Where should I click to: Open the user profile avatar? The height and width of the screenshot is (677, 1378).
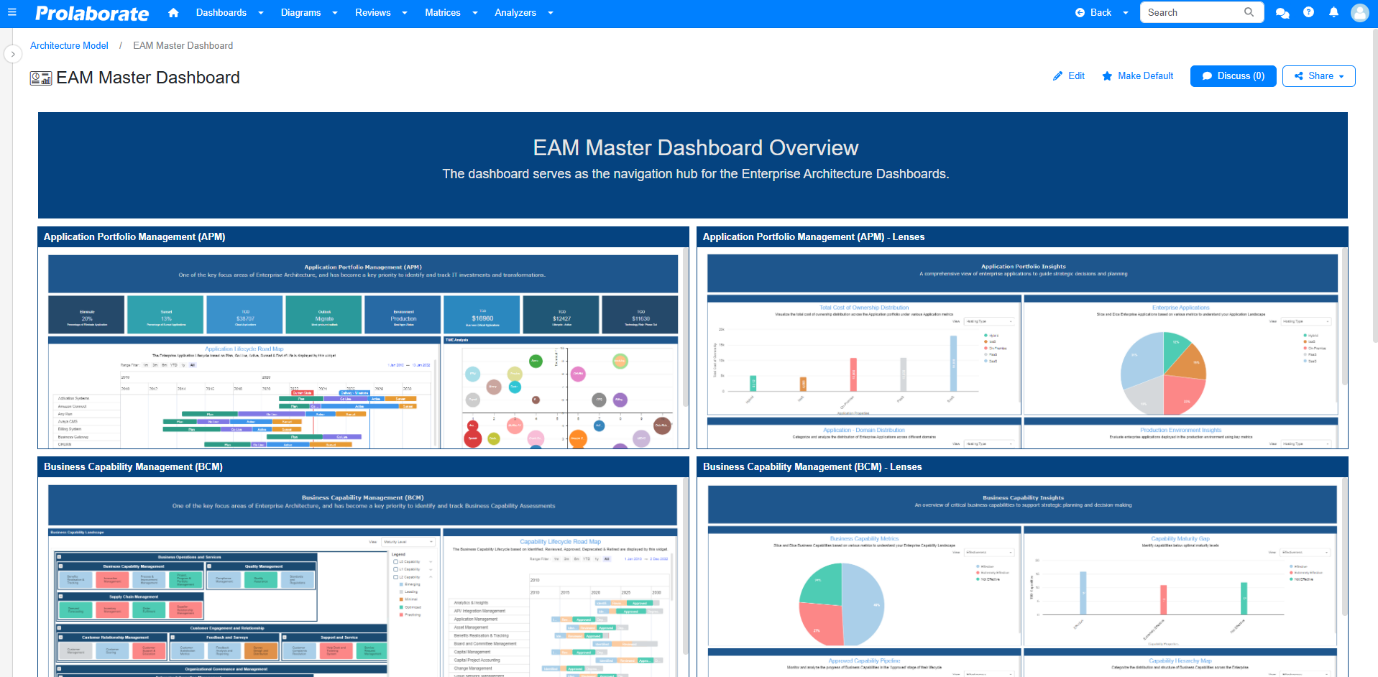click(x=1359, y=13)
